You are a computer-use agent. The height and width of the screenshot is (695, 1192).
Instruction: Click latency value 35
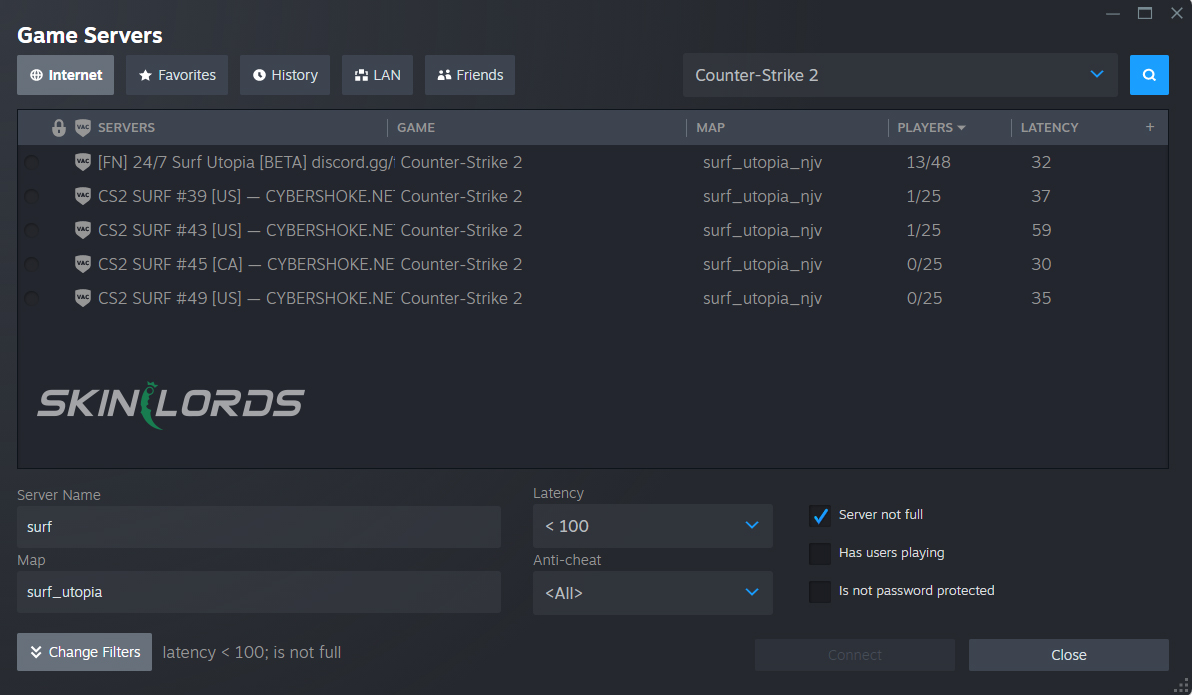click(x=1041, y=298)
